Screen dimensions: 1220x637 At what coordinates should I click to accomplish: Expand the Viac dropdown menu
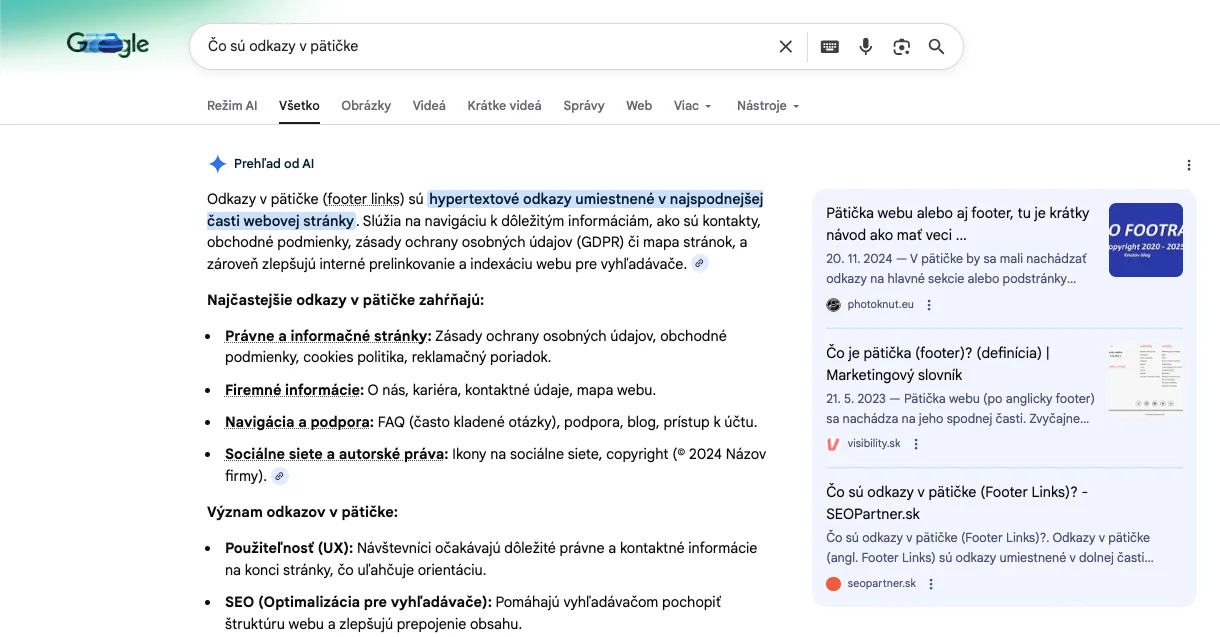(x=692, y=106)
